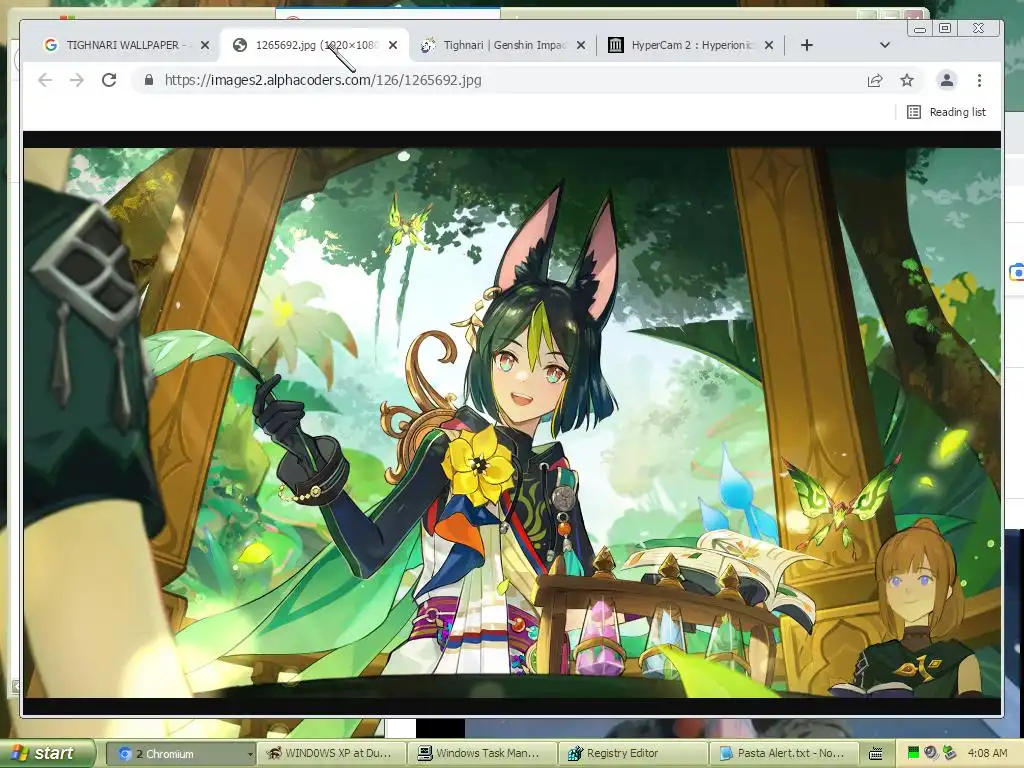Click the Tighnari wallpaper image
Image resolution: width=1024 pixels, height=768 pixels.
(512, 423)
